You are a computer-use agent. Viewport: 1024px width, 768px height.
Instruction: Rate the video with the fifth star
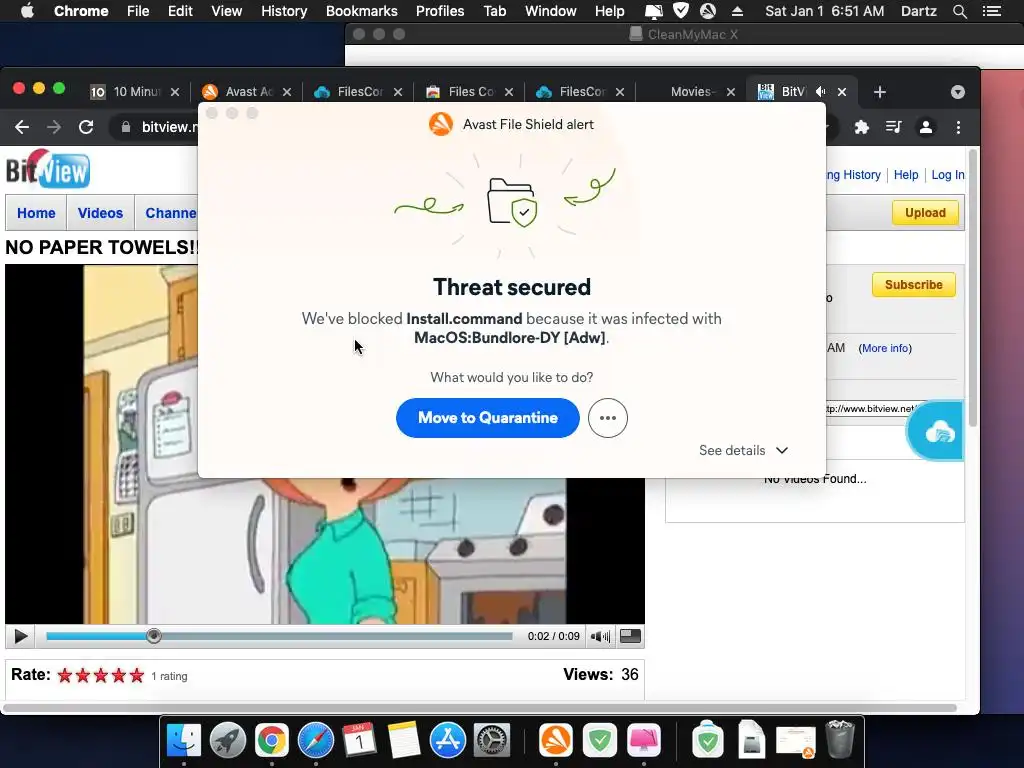[136, 675]
